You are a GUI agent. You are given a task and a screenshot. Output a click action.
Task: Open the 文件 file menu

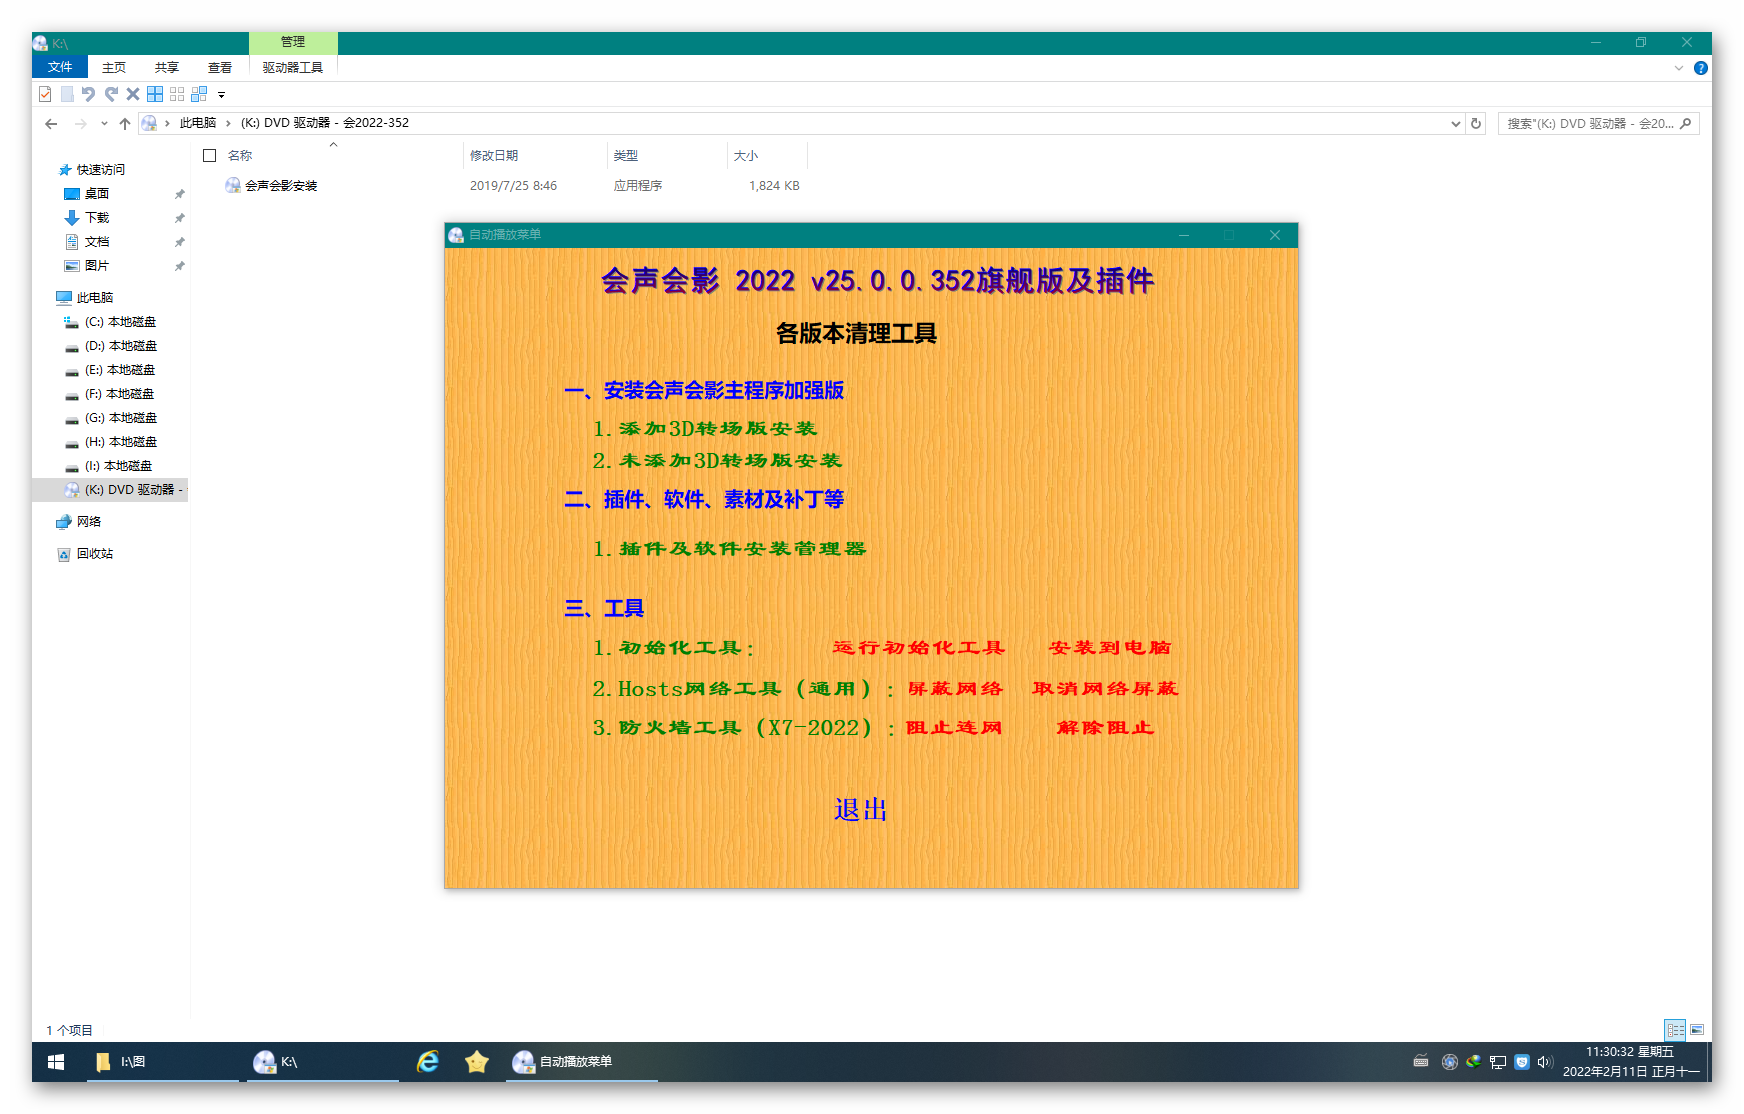pyautogui.click(x=60, y=67)
